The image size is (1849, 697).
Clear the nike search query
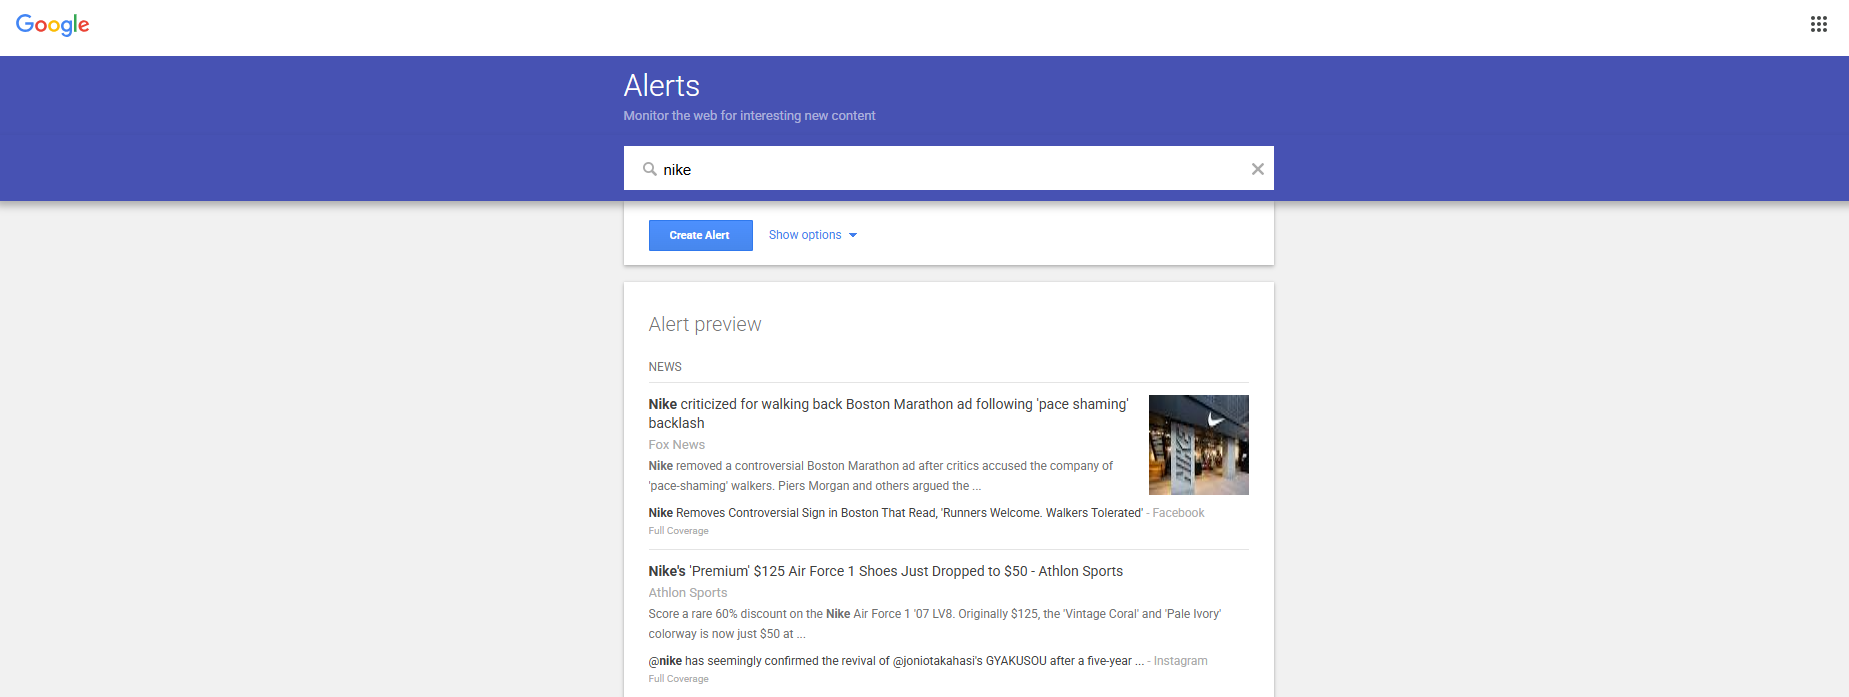(1257, 169)
